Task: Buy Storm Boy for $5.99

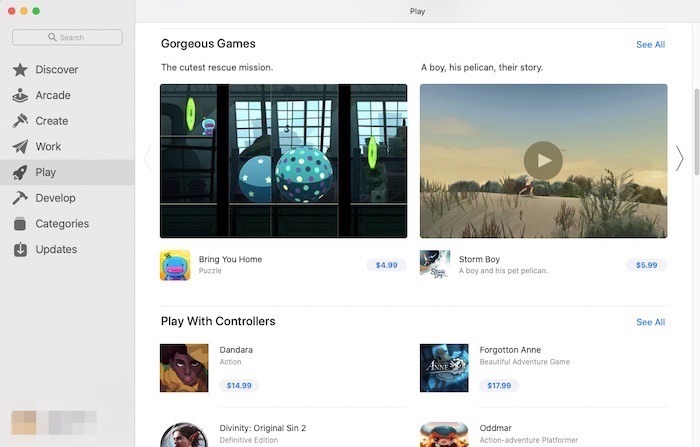Action: click(x=646, y=265)
